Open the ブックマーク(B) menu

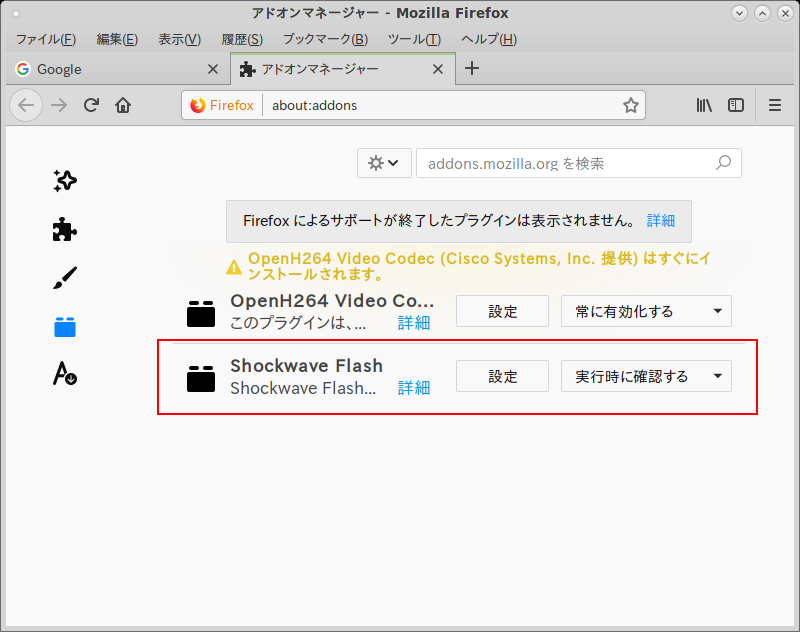point(326,39)
